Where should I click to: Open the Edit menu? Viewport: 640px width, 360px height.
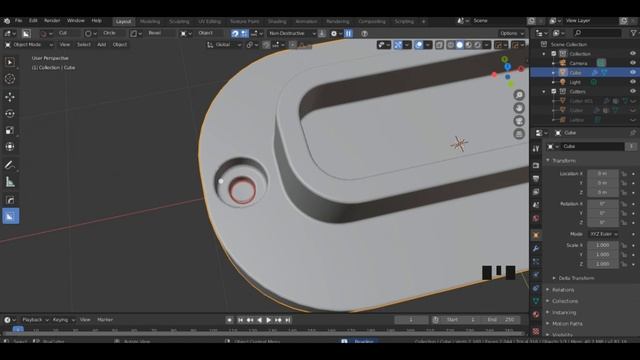click(33, 21)
